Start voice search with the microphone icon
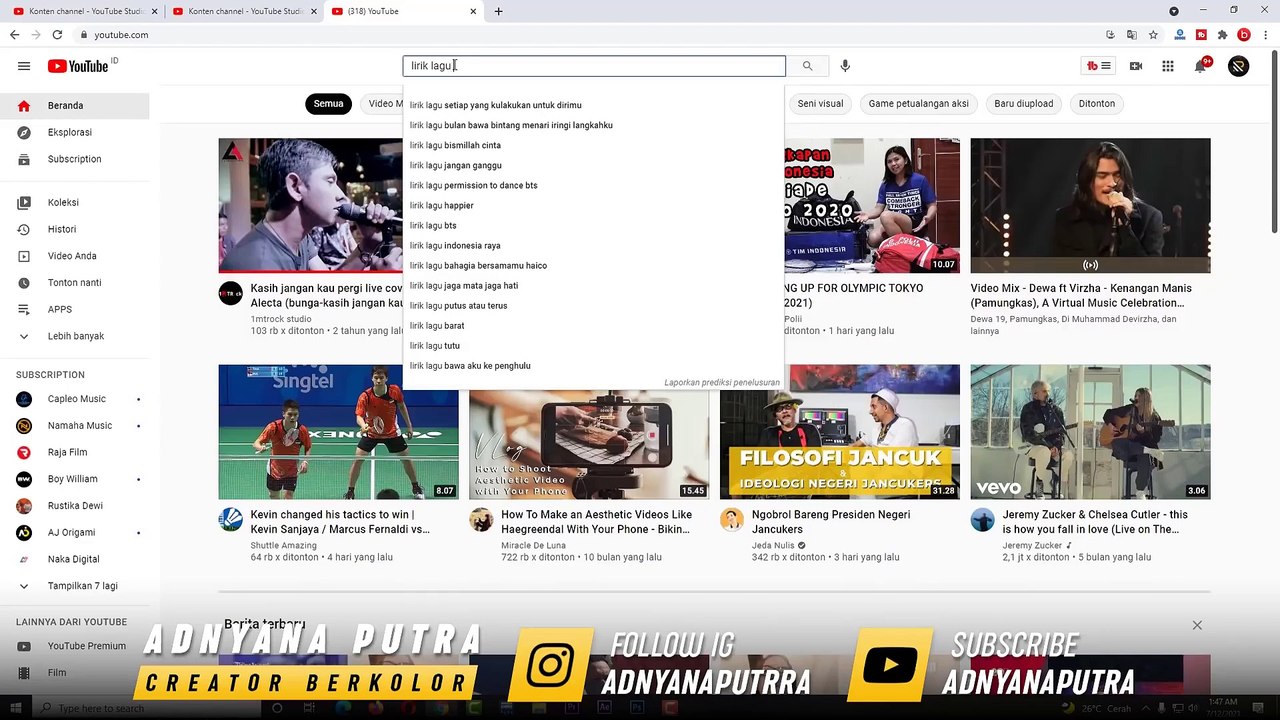Image resolution: width=1280 pixels, height=720 pixels. [845, 66]
